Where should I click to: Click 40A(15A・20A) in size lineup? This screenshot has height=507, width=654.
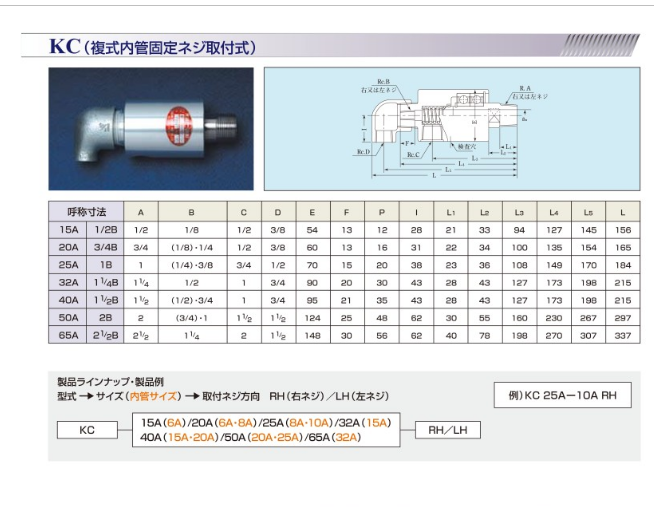[x=179, y=437]
